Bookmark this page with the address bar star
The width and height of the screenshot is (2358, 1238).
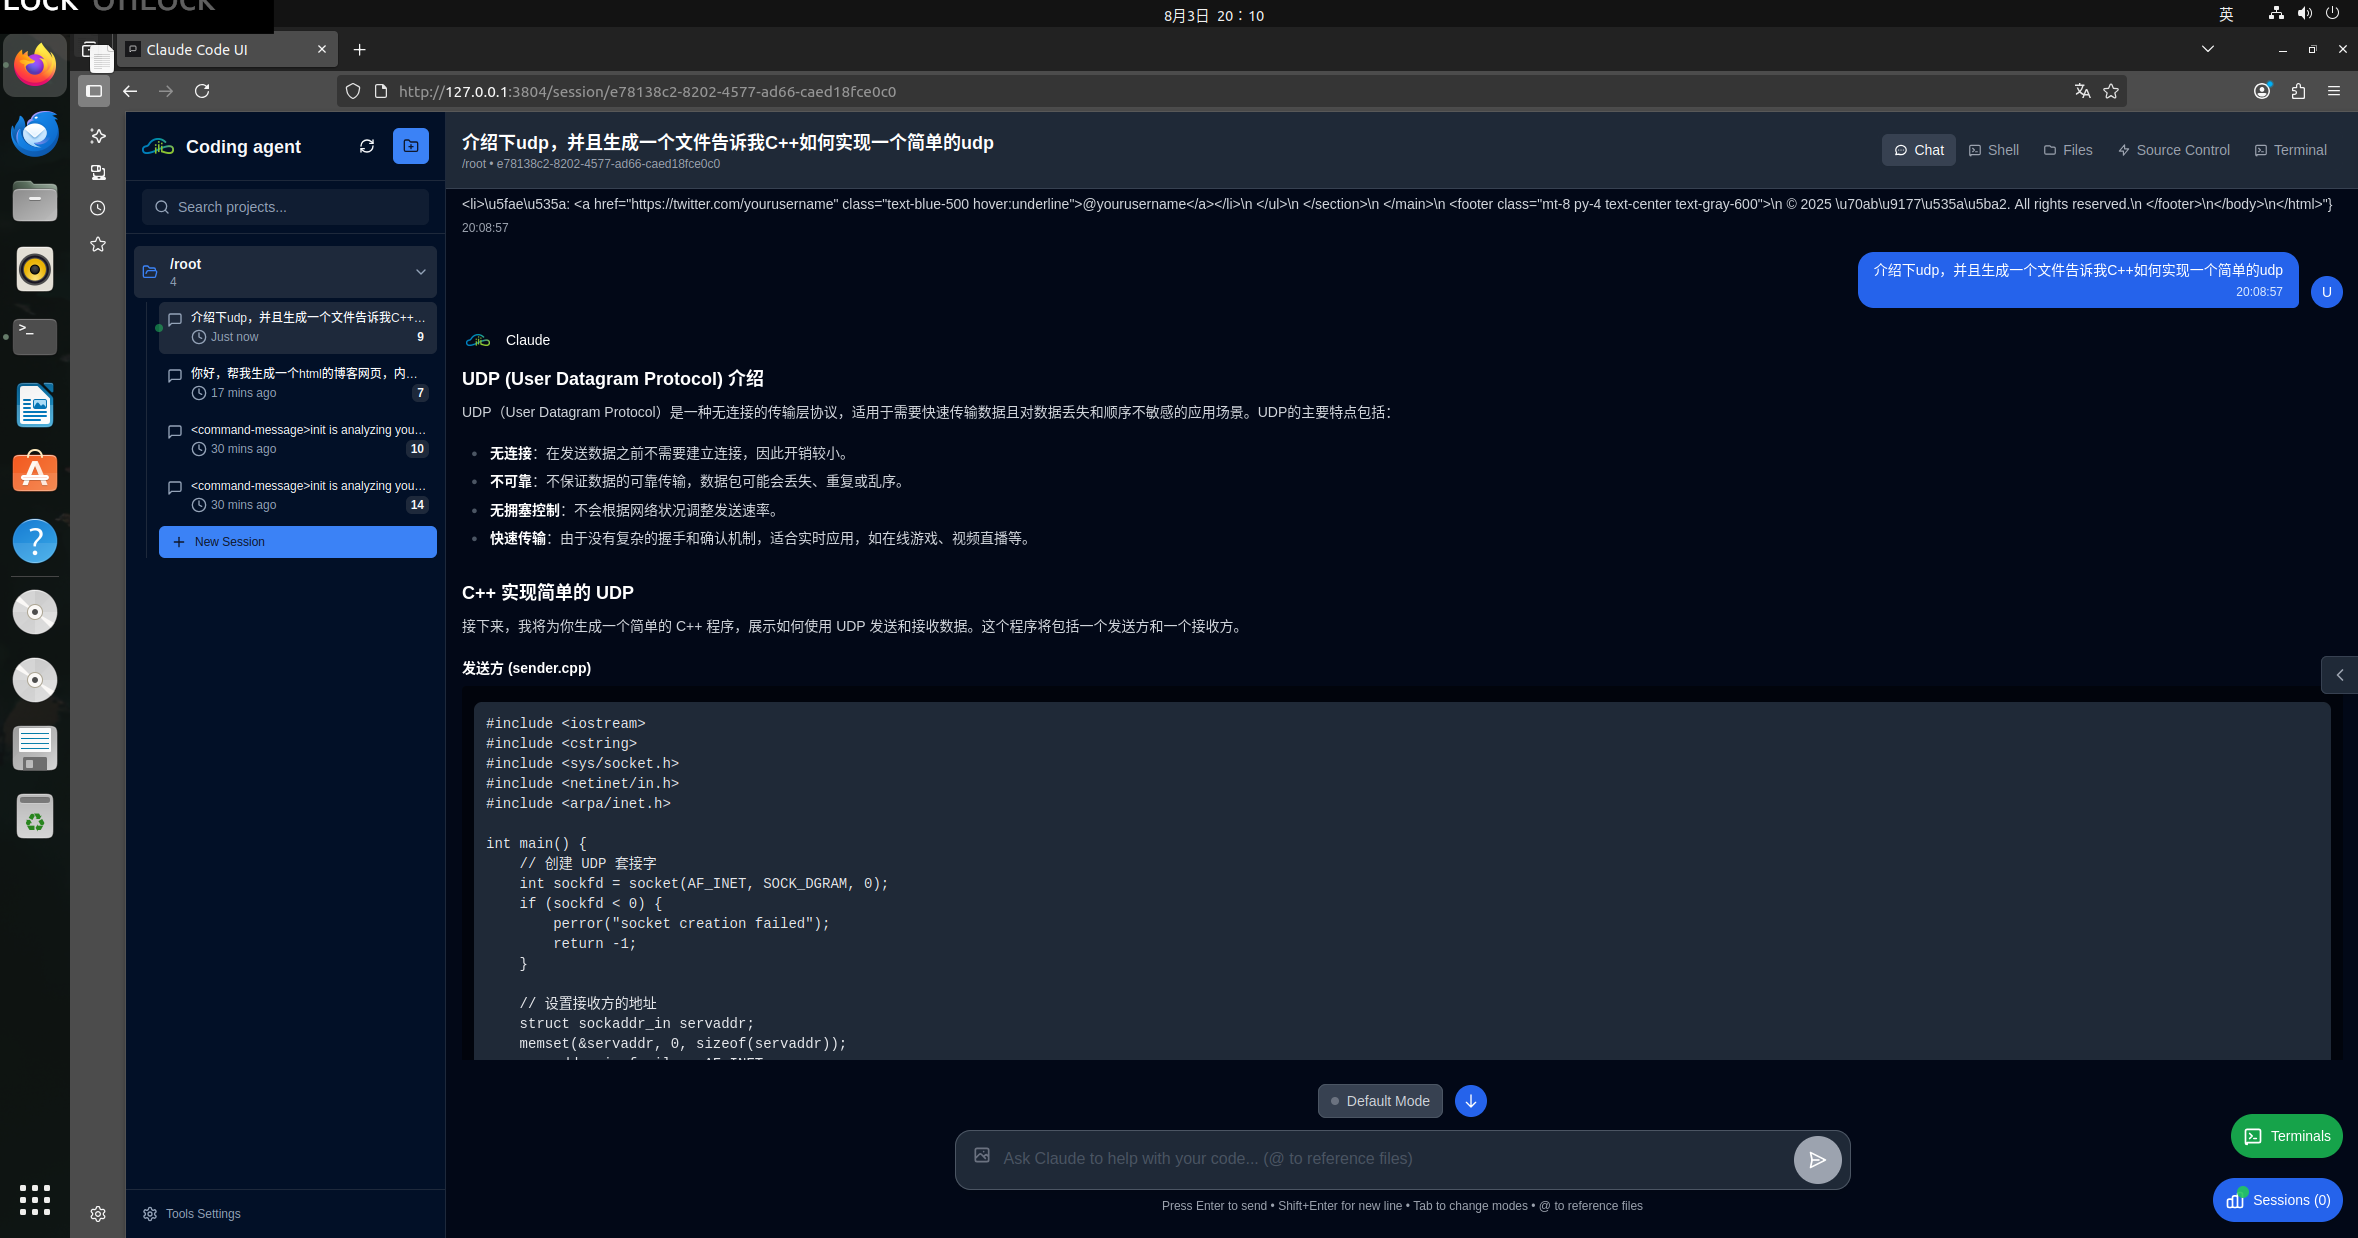pos(2111,91)
